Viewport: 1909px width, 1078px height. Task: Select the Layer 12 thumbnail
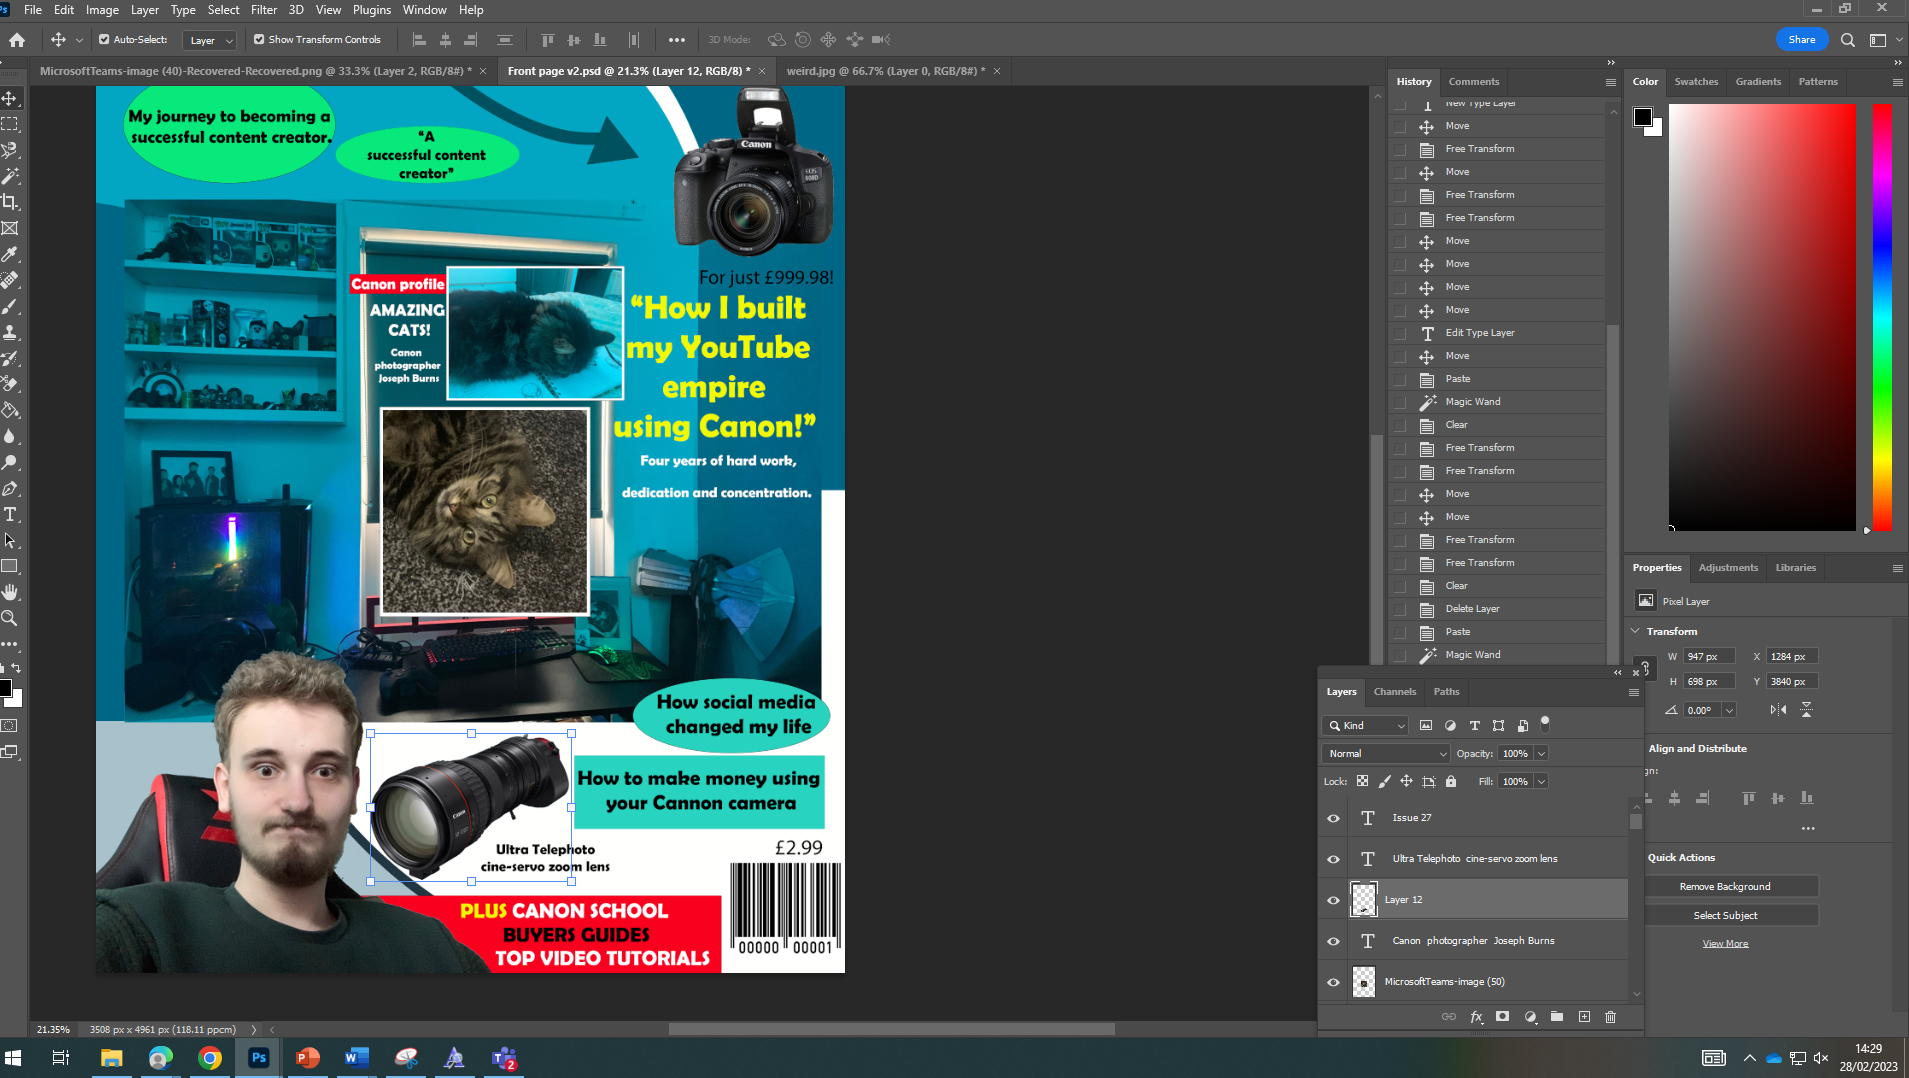[x=1364, y=900]
